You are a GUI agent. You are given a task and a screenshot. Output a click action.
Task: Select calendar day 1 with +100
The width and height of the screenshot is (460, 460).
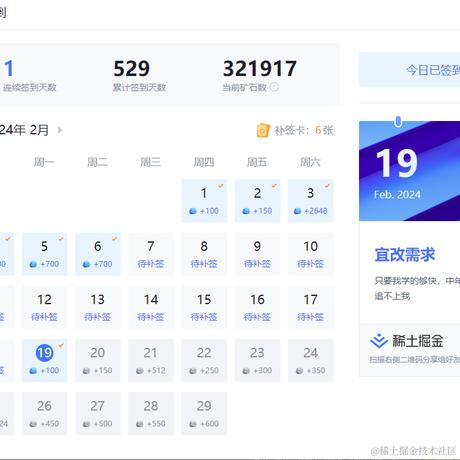204,201
